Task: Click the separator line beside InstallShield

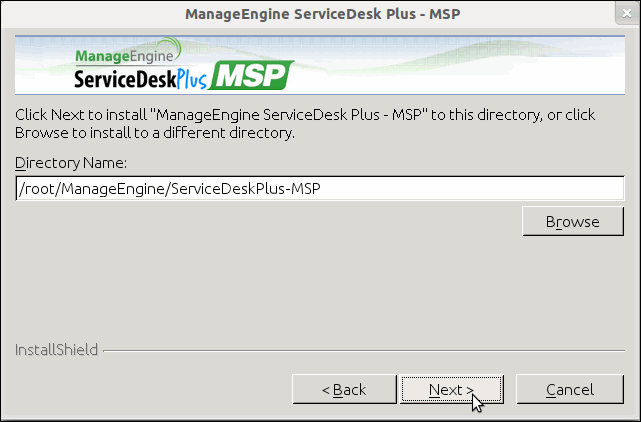Action: point(360,351)
